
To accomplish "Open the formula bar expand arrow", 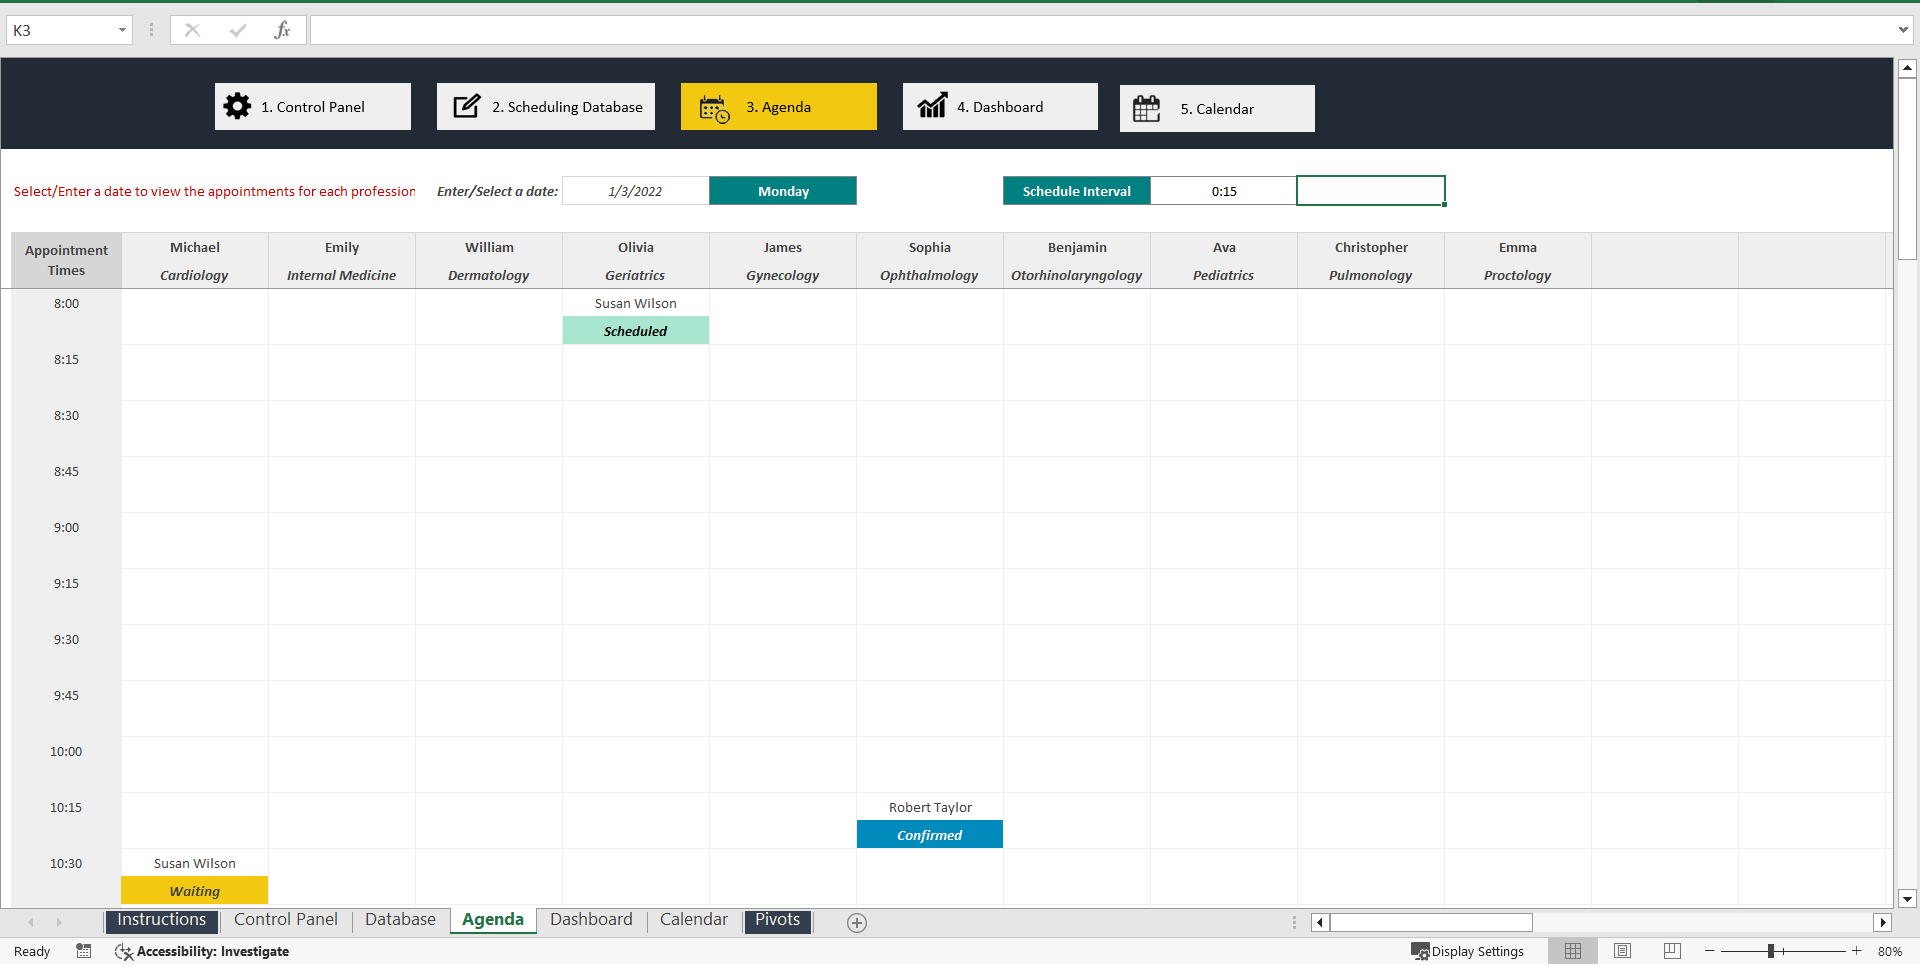I will point(1904,29).
